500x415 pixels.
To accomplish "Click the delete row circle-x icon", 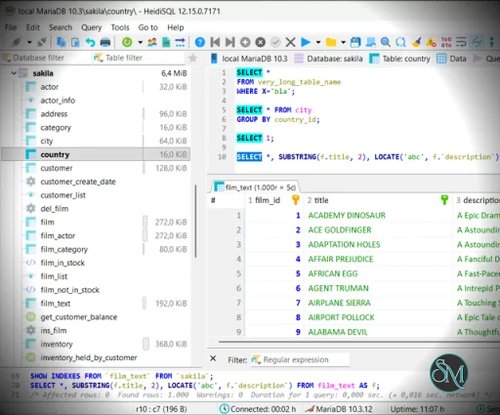I will pyautogui.click(x=260, y=42).
